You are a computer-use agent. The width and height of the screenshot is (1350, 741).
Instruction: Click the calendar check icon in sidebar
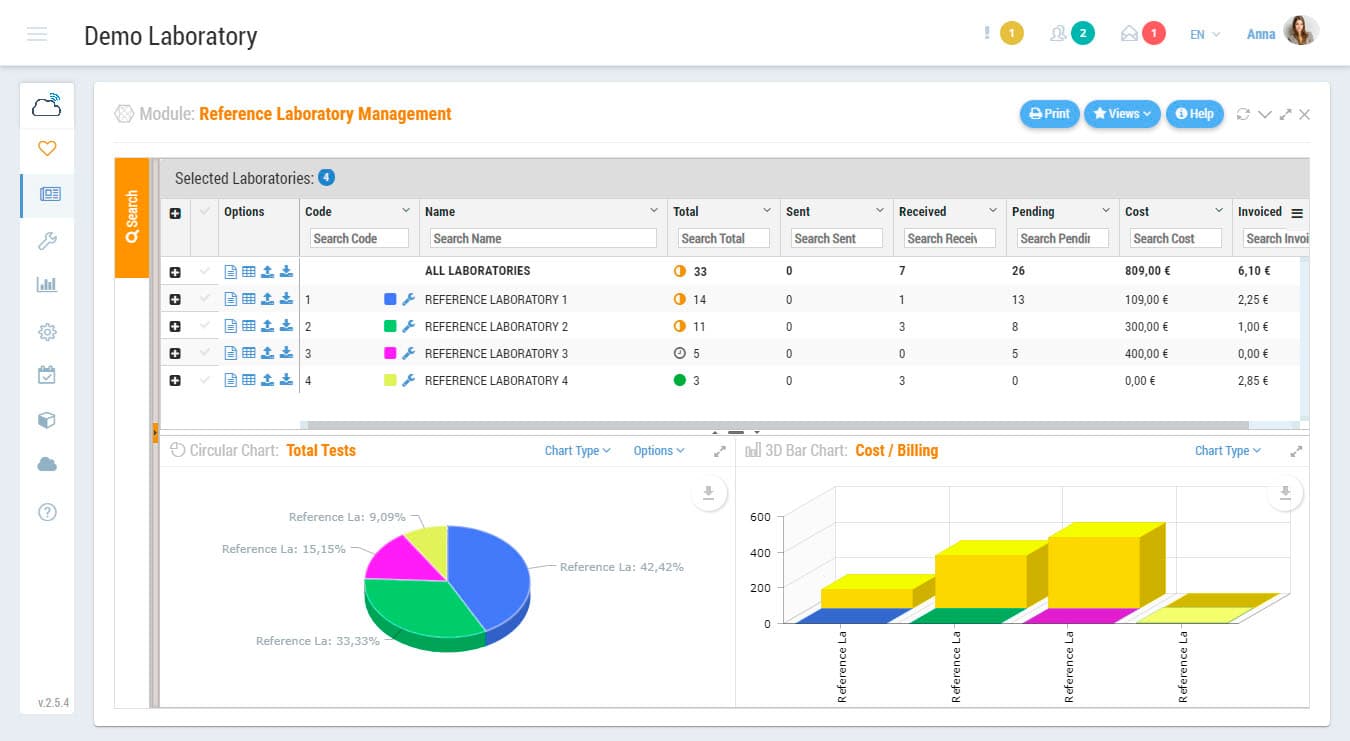point(47,375)
